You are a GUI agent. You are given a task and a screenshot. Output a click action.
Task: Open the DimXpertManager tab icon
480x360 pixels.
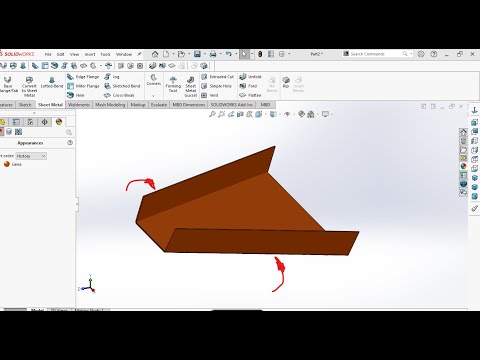pos(45,122)
